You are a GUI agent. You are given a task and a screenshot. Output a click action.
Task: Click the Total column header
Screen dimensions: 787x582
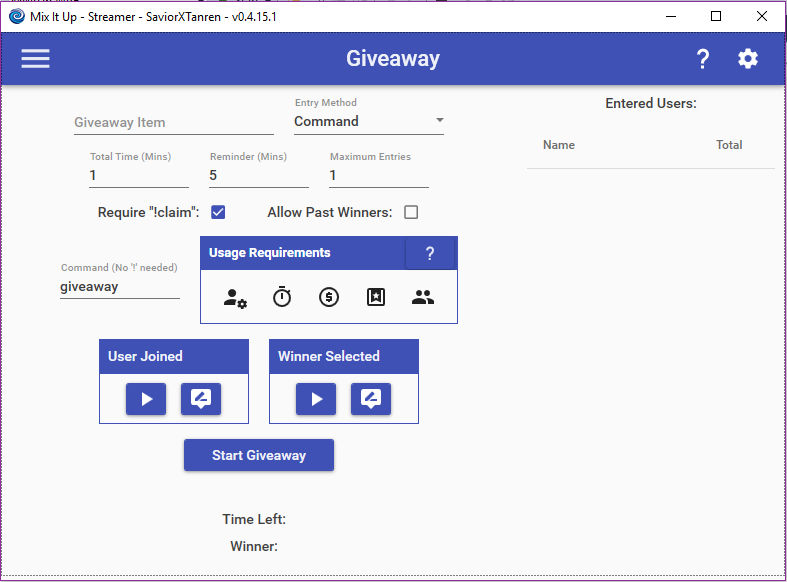[x=729, y=145]
